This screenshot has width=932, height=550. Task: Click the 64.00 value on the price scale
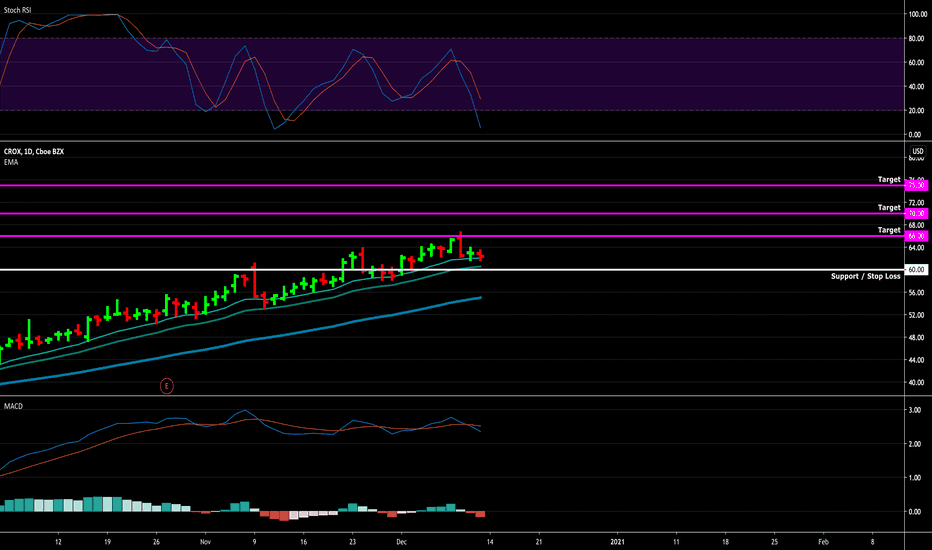point(916,248)
